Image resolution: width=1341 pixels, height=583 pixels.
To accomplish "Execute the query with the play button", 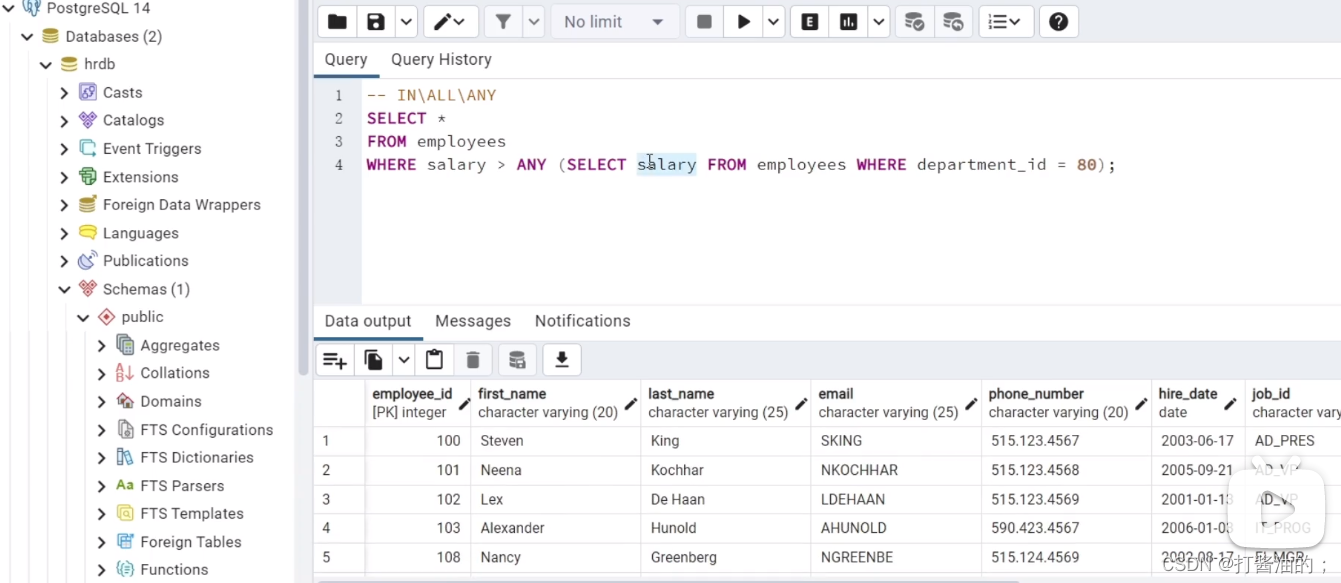I will tap(743, 22).
